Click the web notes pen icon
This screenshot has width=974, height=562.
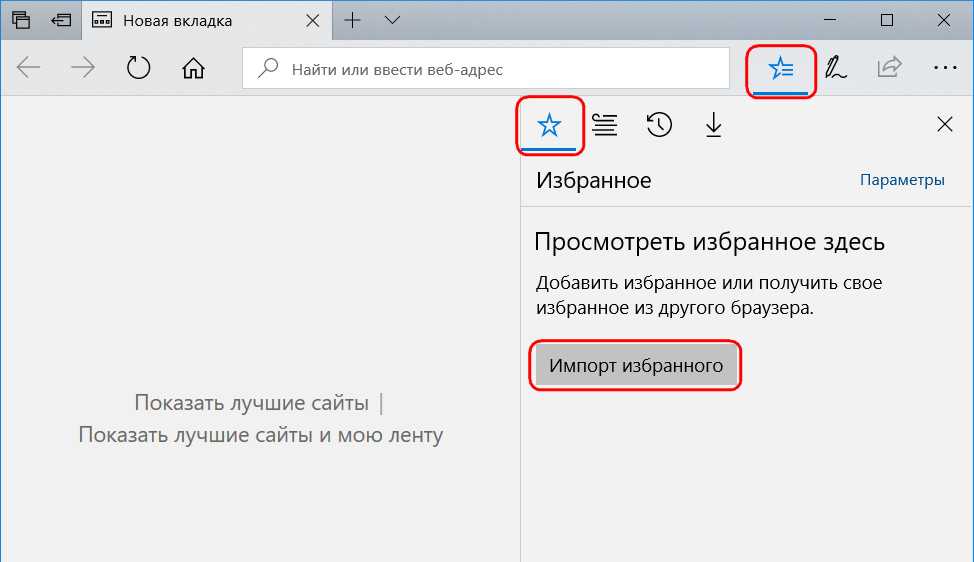tap(835, 69)
